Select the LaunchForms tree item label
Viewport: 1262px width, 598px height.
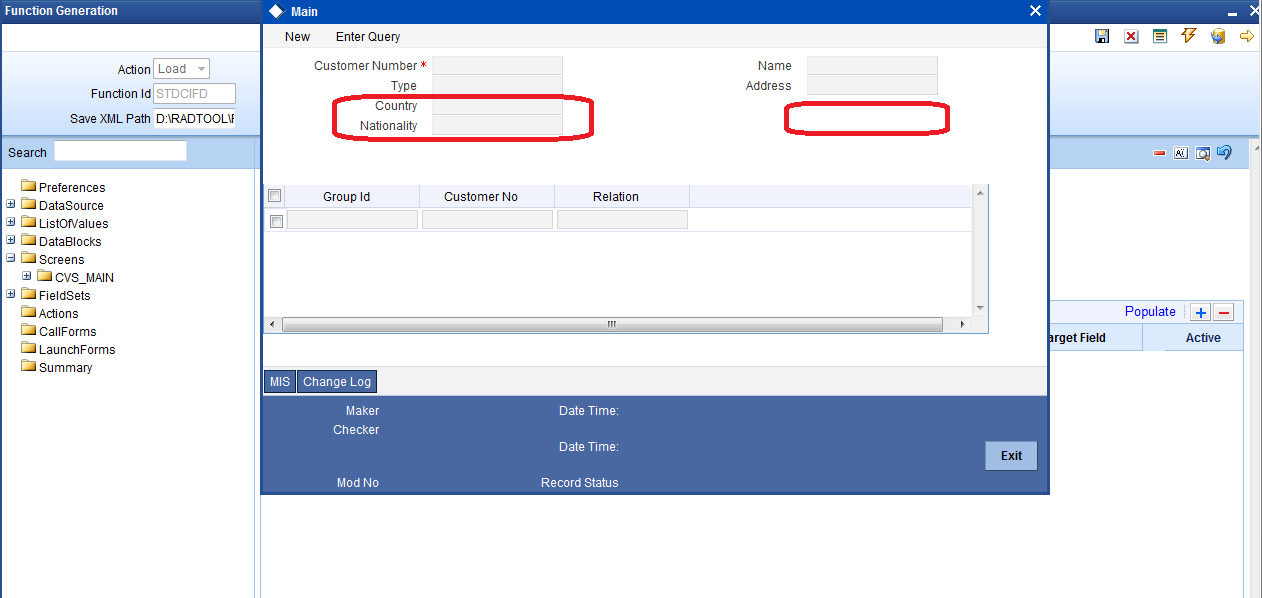[x=77, y=350]
